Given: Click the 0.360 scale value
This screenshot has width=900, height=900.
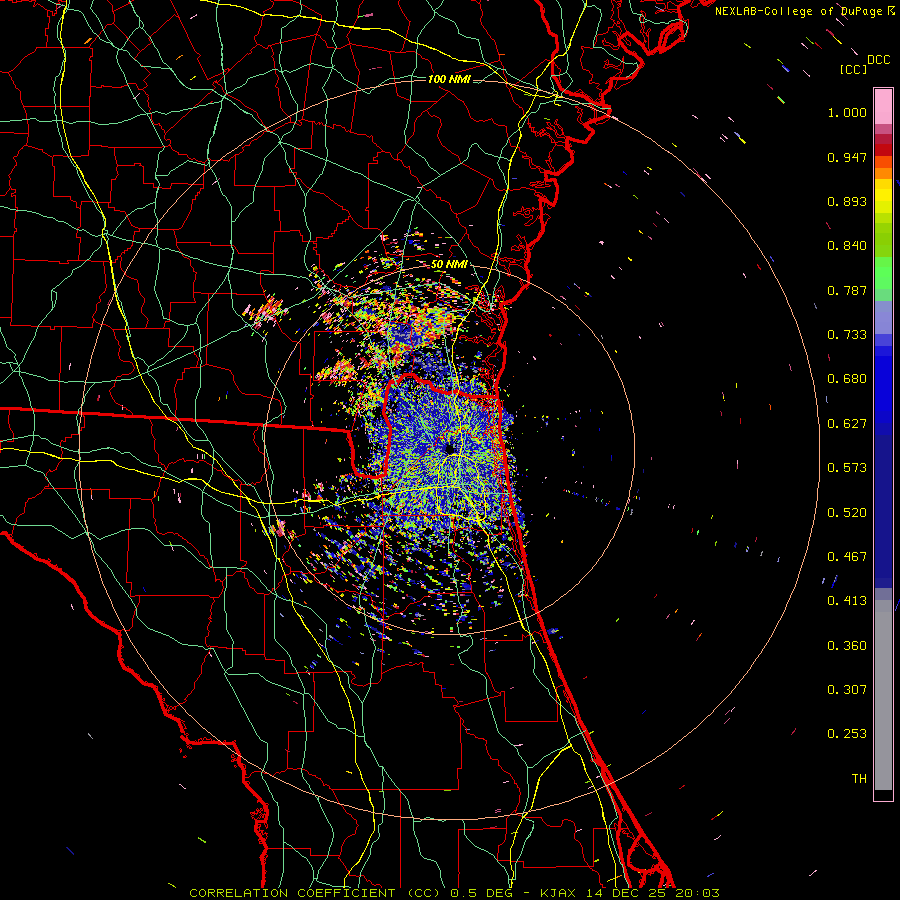Looking at the screenshot, I should (847, 646).
